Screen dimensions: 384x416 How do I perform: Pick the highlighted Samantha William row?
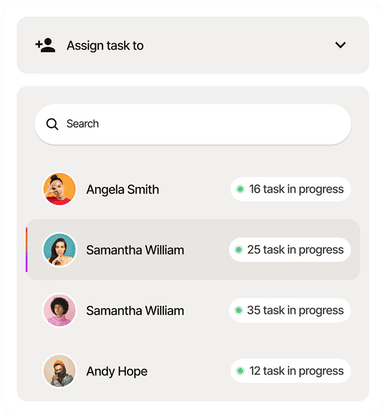(x=193, y=249)
